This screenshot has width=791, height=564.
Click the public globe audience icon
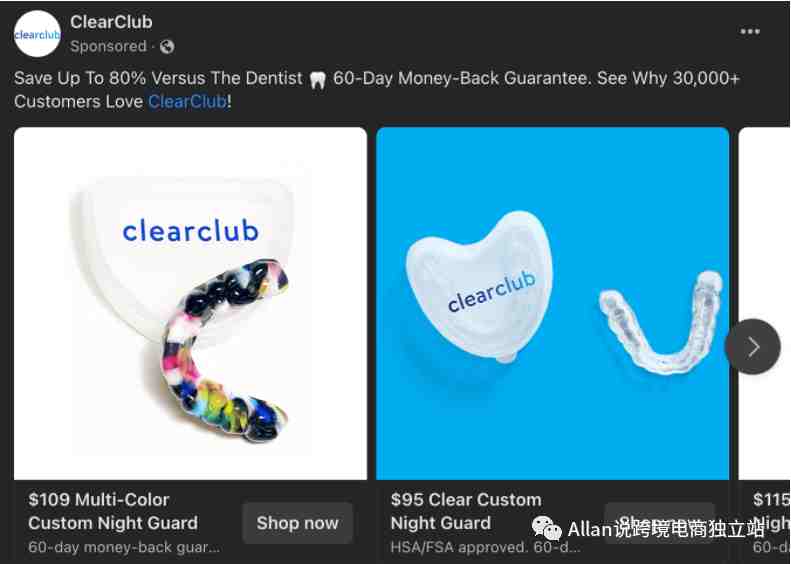(167, 46)
